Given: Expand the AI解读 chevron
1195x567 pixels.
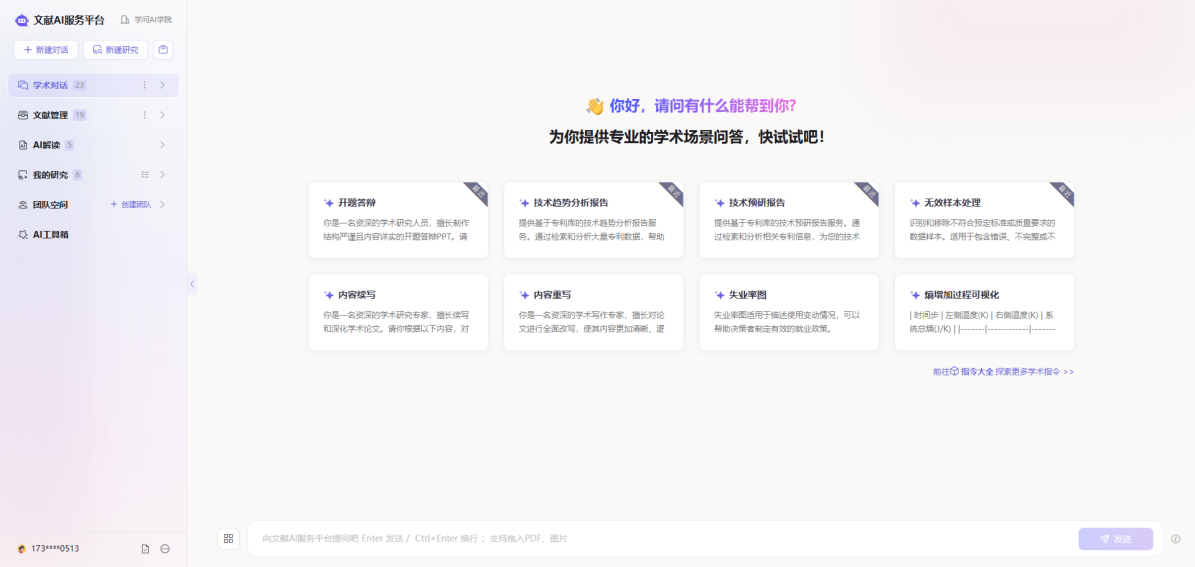Looking at the screenshot, I should coord(162,145).
